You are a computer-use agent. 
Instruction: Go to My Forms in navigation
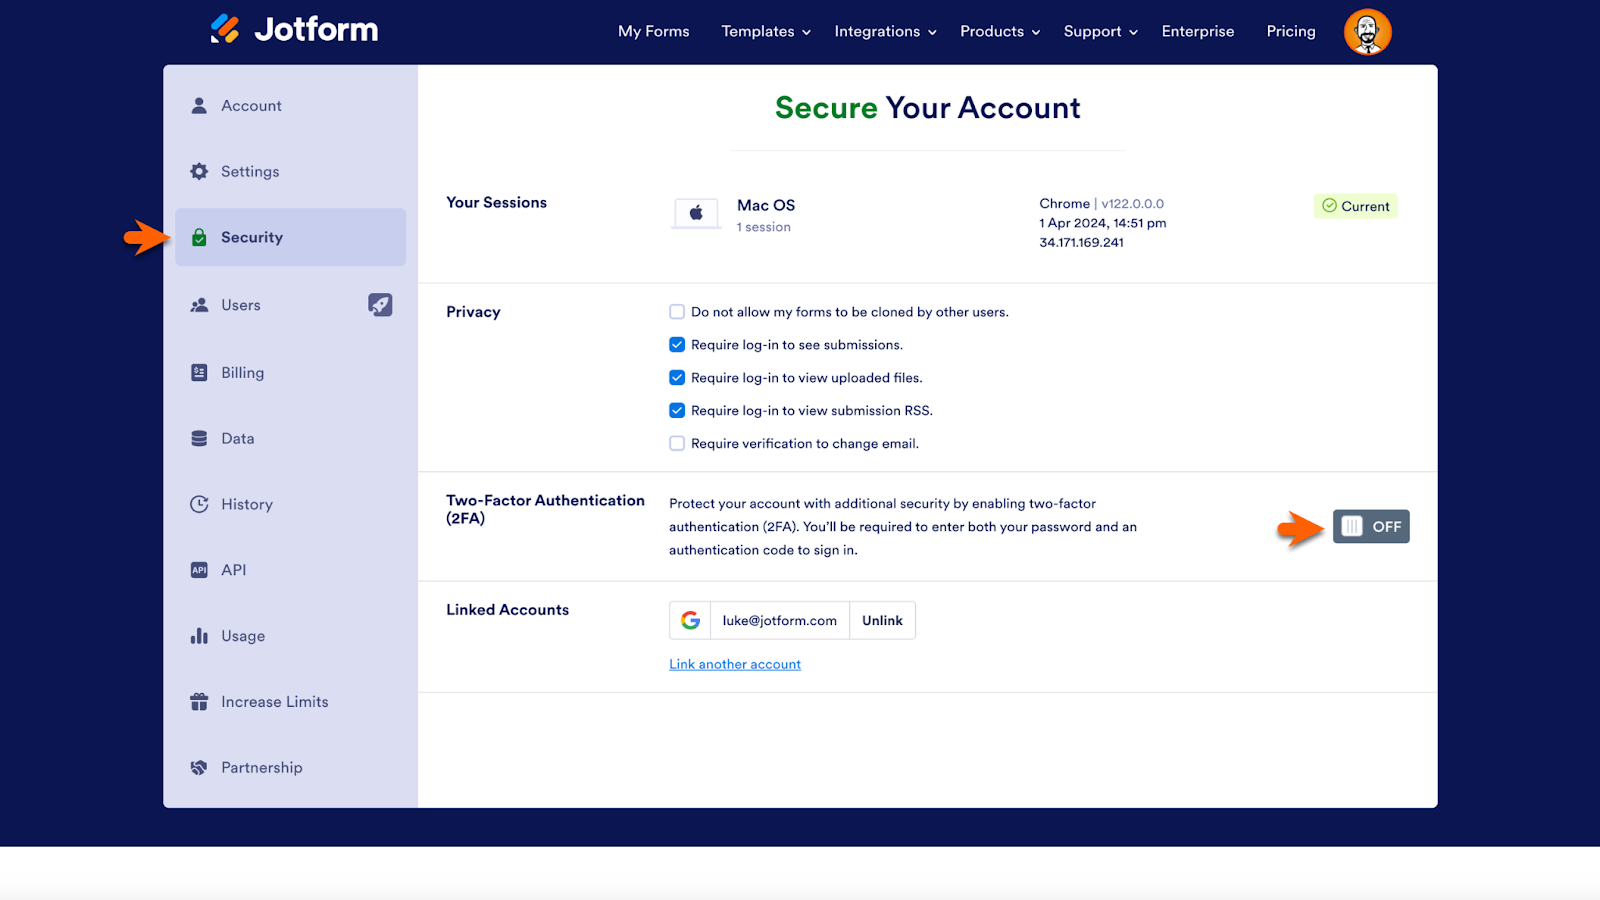point(653,32)
